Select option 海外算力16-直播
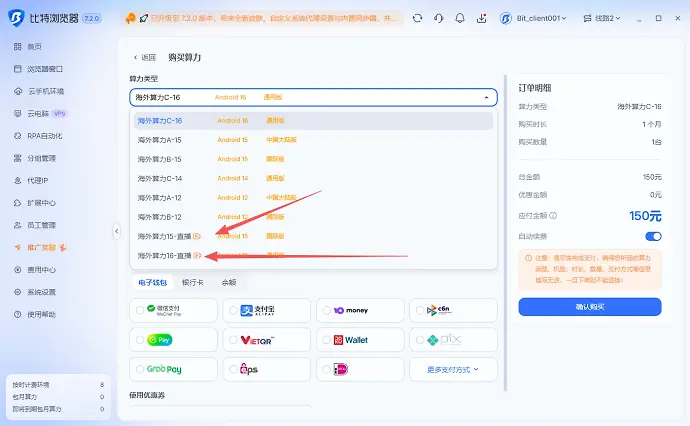The width and height of the screenshot is (690, 426). coord(313,256)
